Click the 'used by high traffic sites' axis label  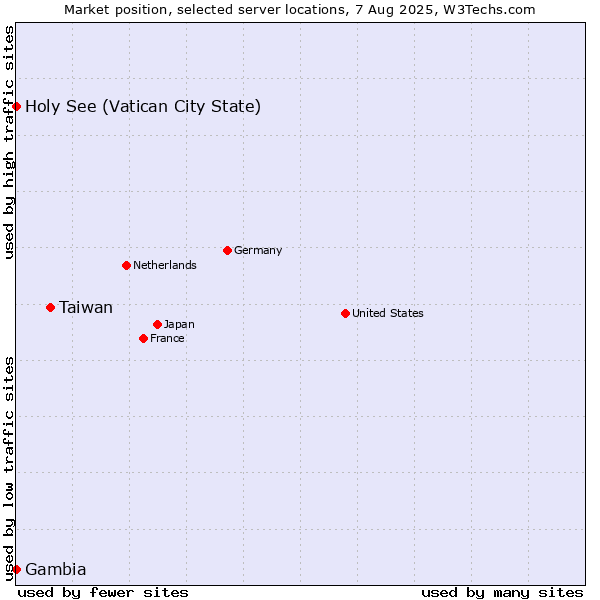(x=9, y=142)
